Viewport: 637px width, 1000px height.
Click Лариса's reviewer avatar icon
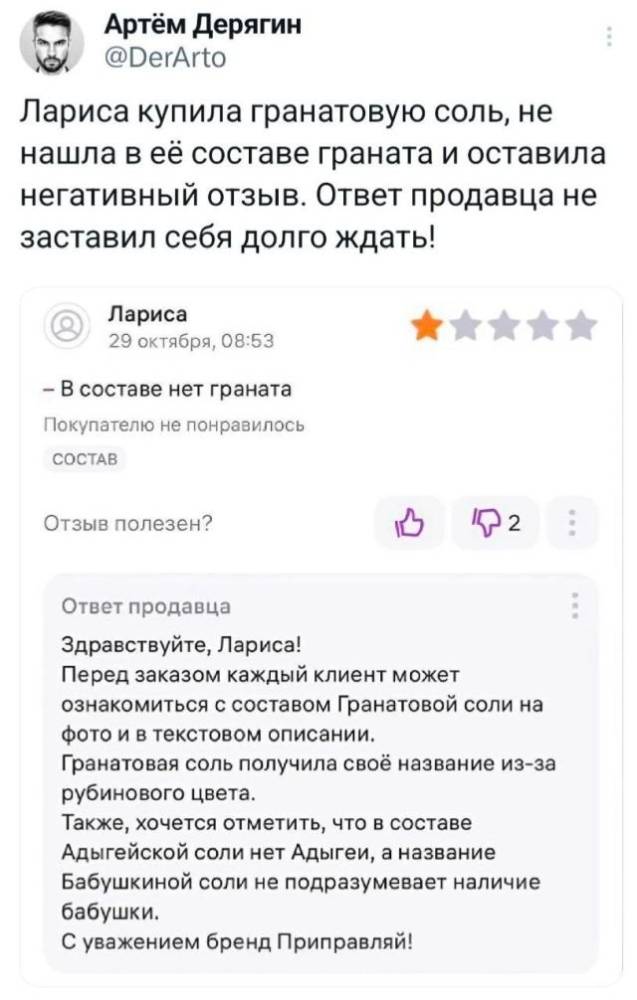tap(66, 327)
